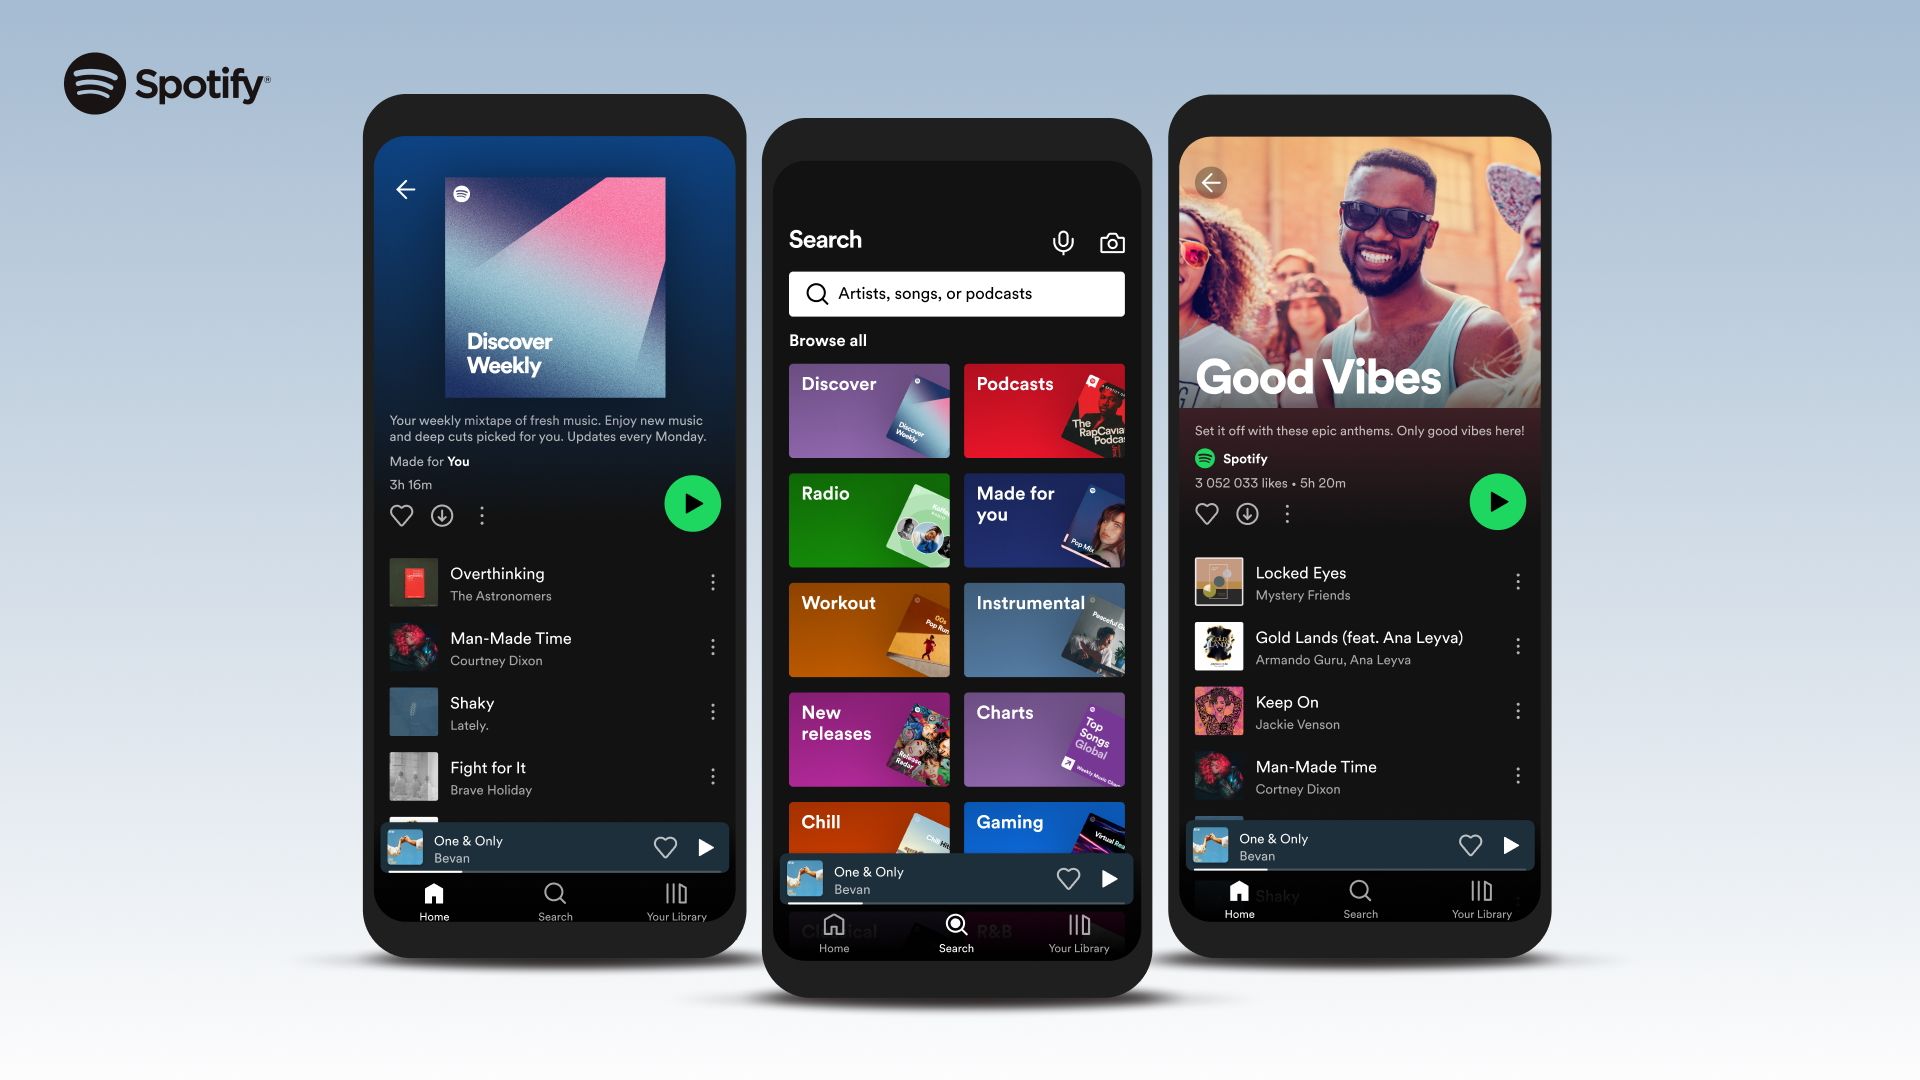Click the three-dot menu on Overthinking track
Screen dimensions: 1920x1080
[x=712, y=582]
